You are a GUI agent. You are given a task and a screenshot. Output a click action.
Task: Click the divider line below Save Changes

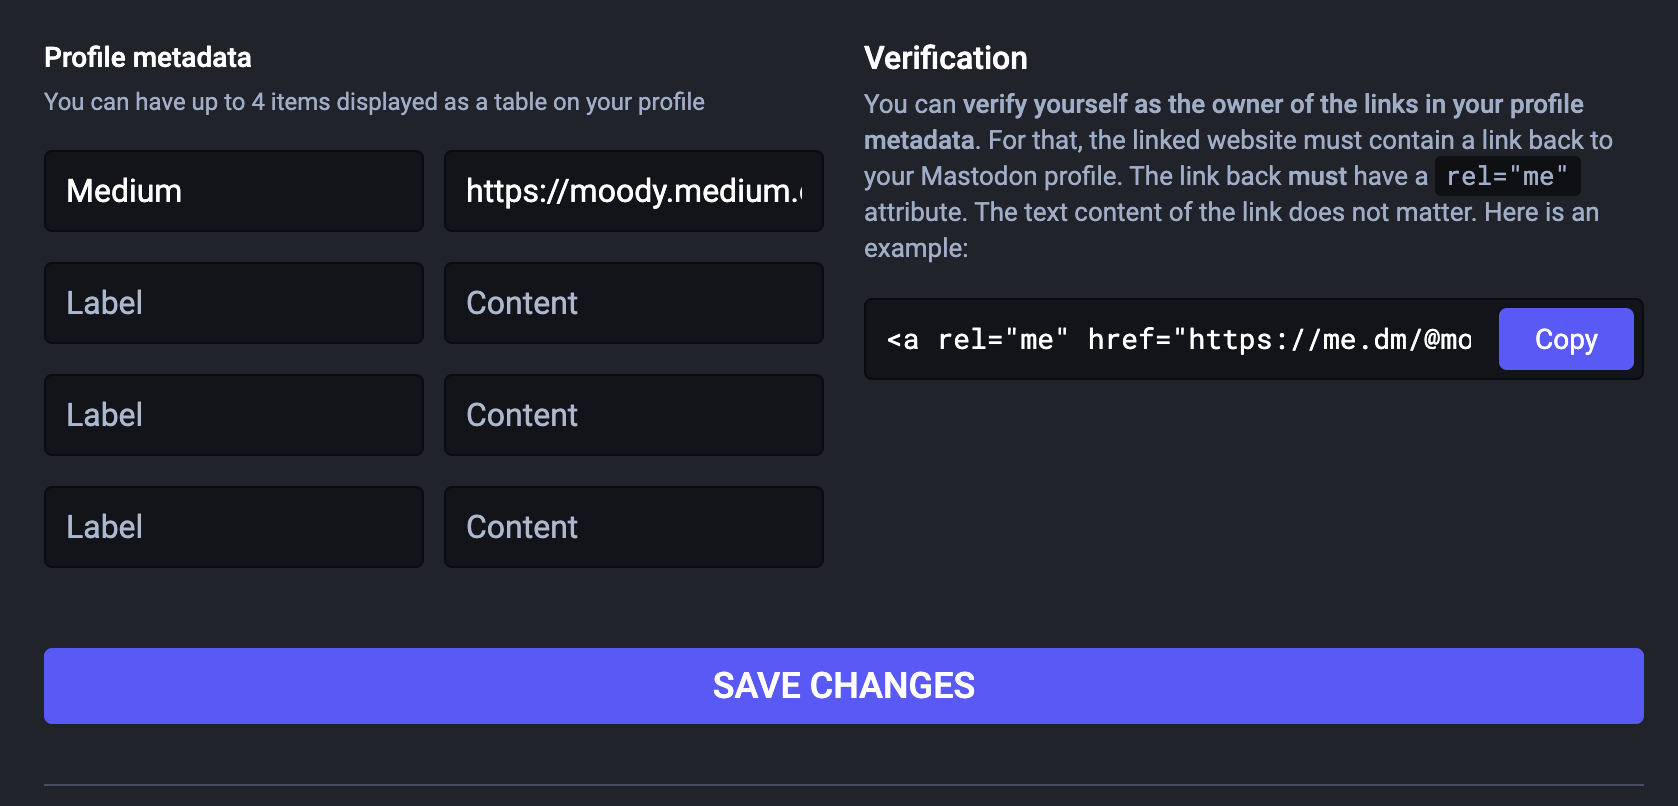(x=843, y=785)
